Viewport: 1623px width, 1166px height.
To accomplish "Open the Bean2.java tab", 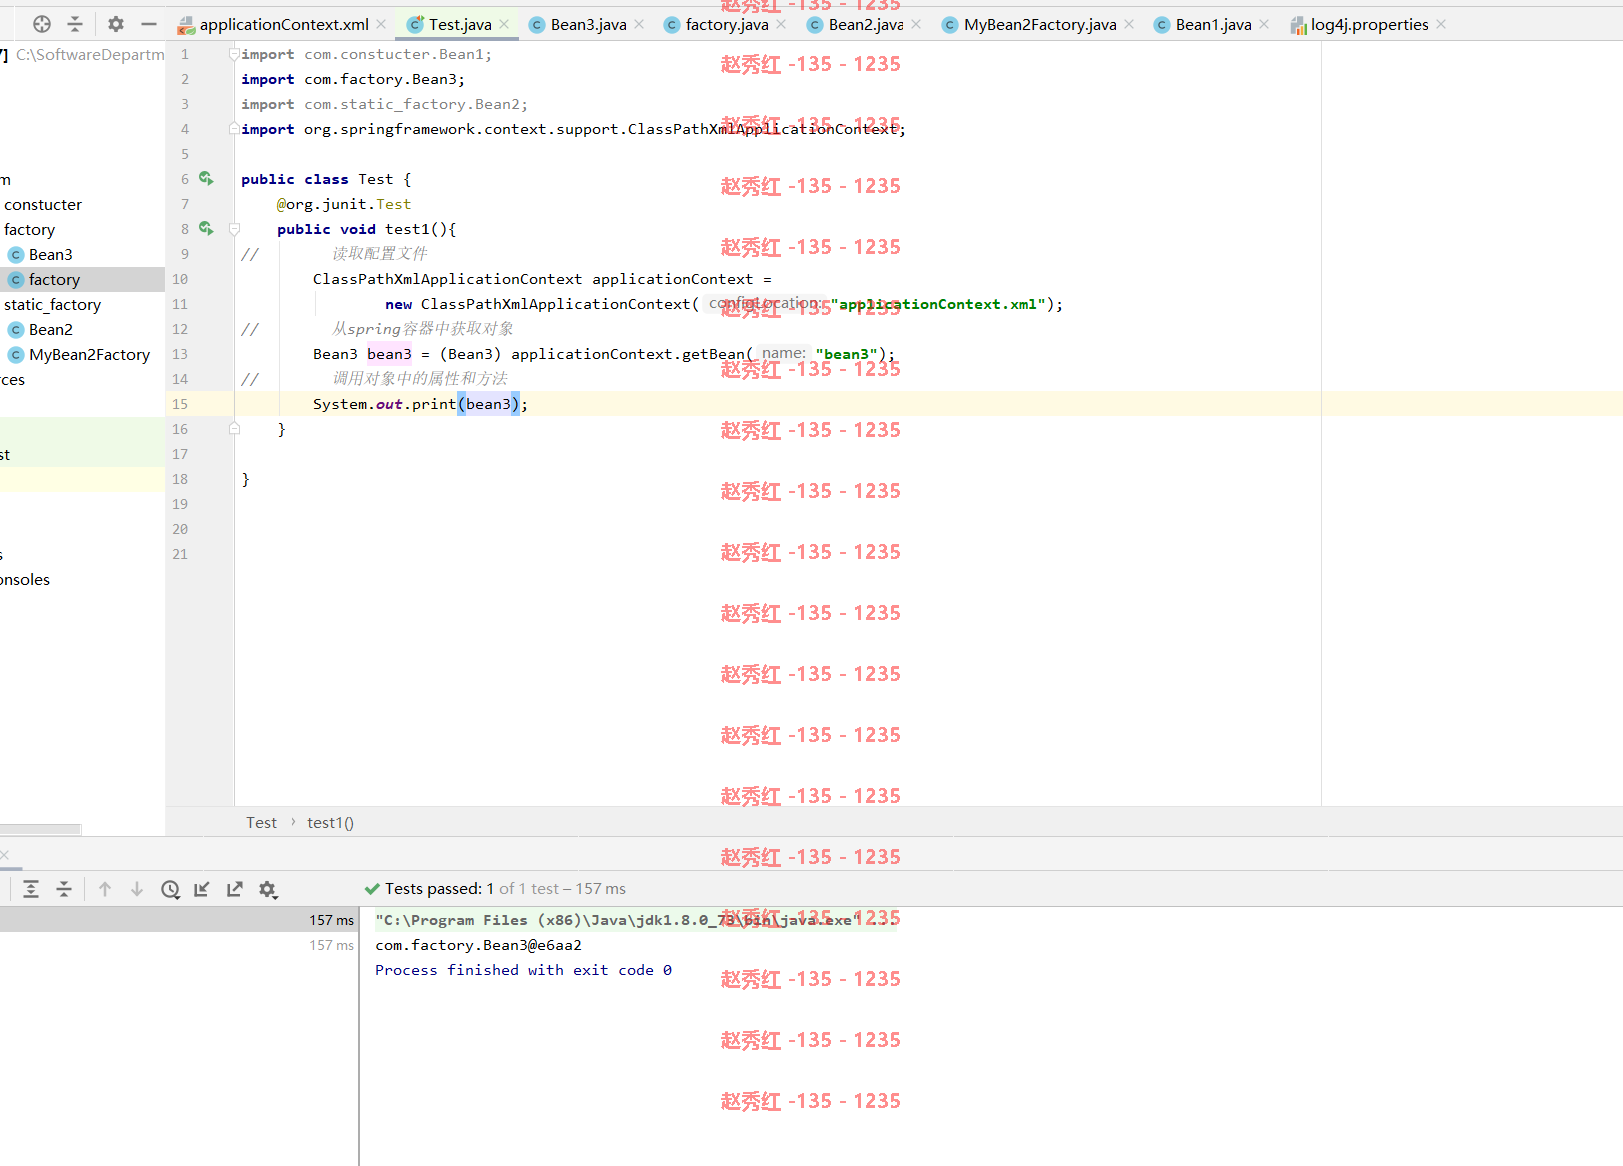I will [x=866, y=24].
